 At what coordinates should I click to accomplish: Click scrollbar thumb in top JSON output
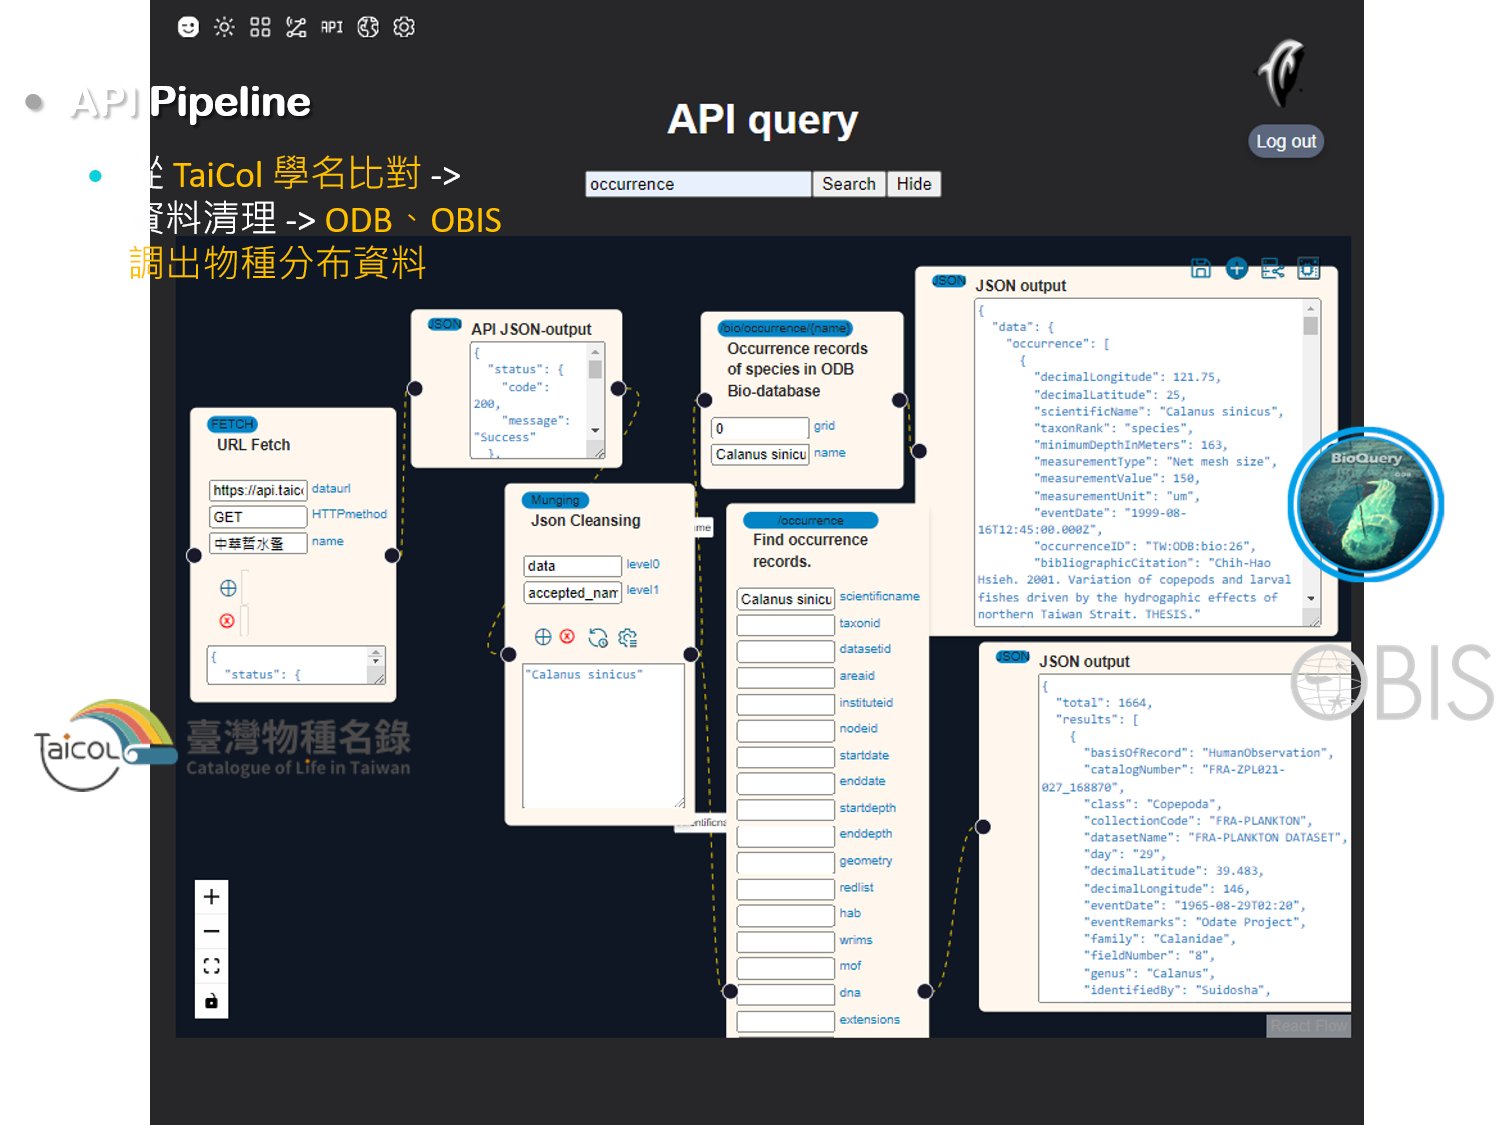(1311, 326)
